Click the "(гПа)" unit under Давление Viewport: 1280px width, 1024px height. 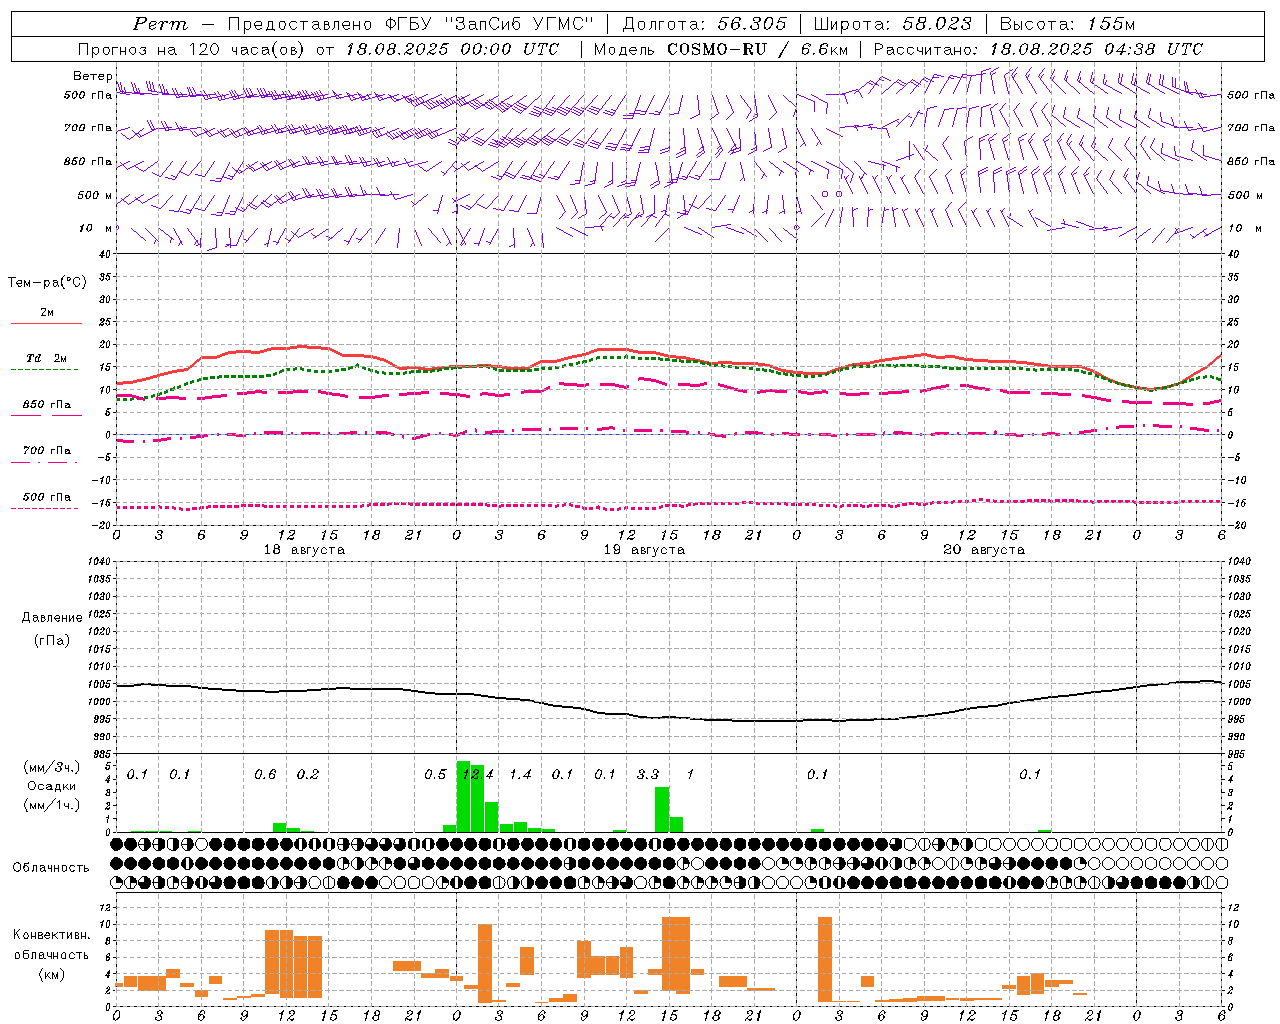52,640
